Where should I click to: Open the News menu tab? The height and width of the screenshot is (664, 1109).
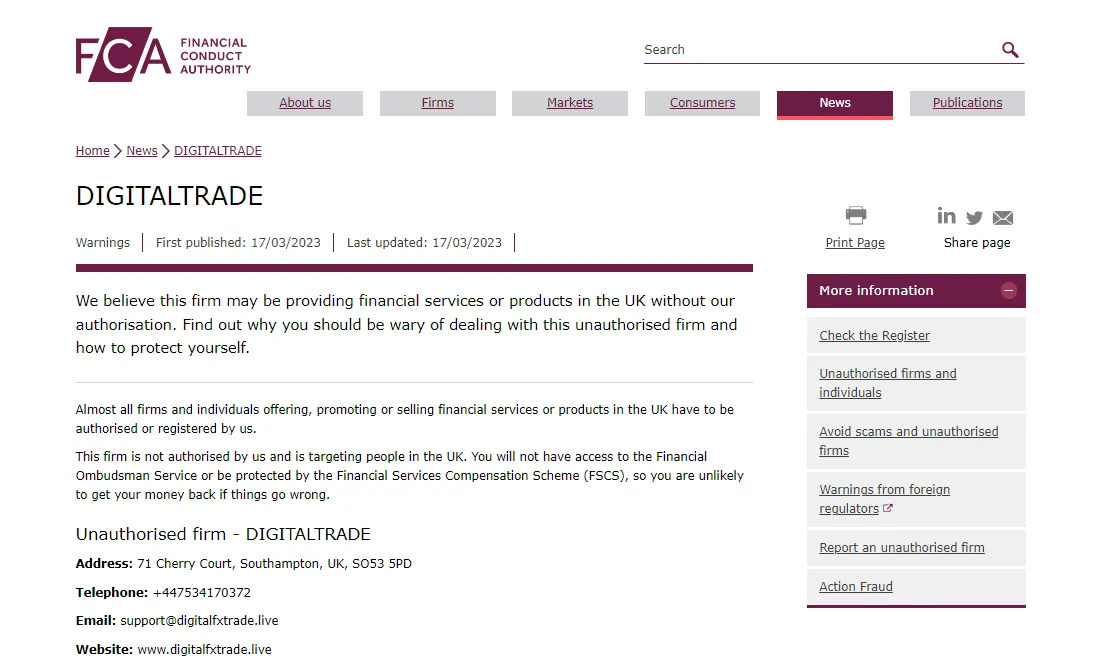click(835, 104)
